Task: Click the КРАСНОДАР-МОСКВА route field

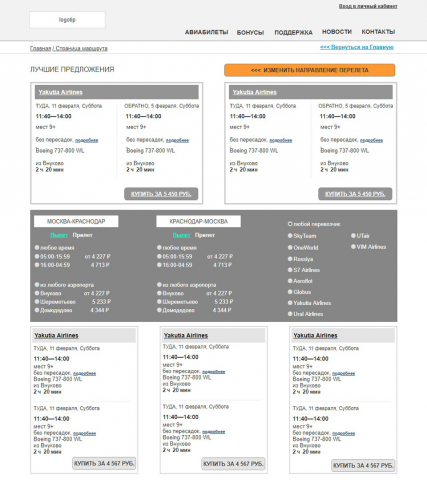Action: click(x=198, y=221)
